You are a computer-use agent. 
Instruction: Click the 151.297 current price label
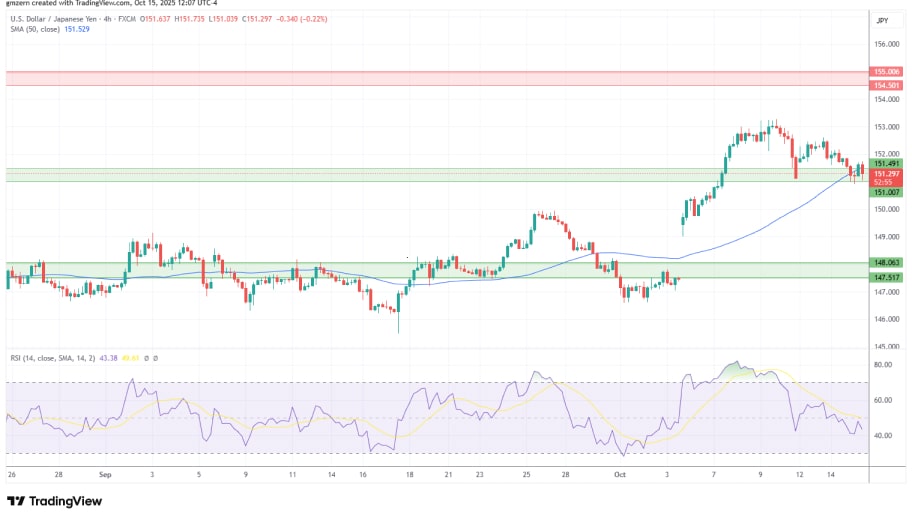pyautogui.click(x=888, y=173)
